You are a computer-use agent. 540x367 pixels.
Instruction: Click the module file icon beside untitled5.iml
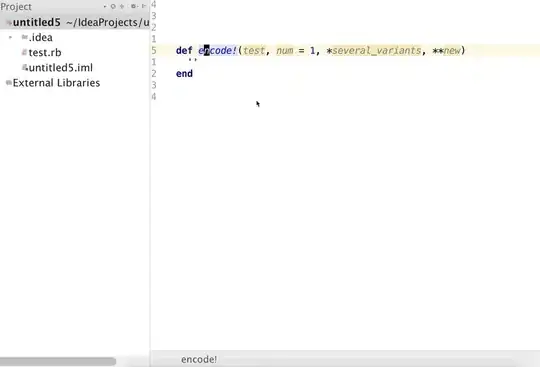click(x=24, y=67)
